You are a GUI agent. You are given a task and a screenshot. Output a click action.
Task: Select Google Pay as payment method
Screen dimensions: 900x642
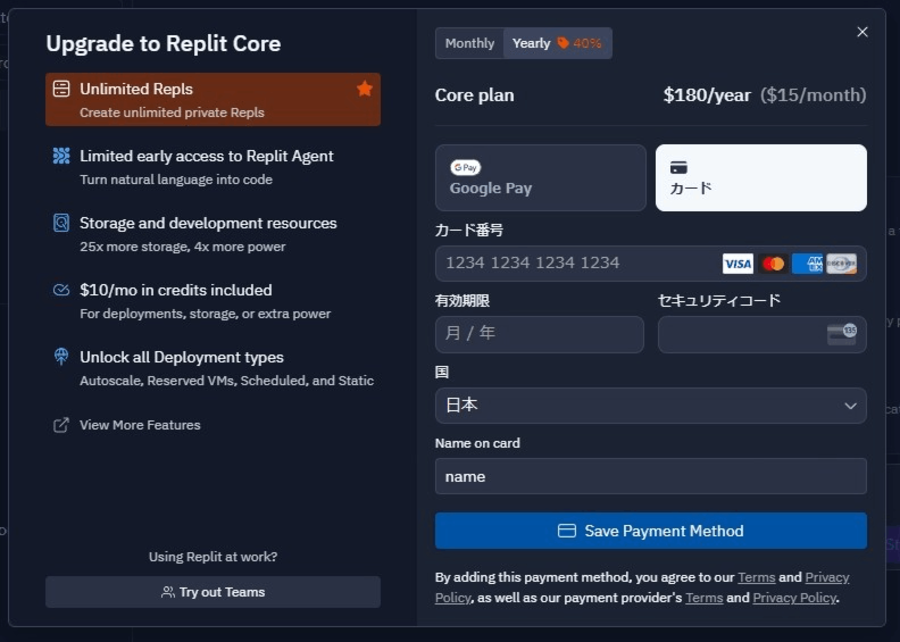(x=541, y=178)
